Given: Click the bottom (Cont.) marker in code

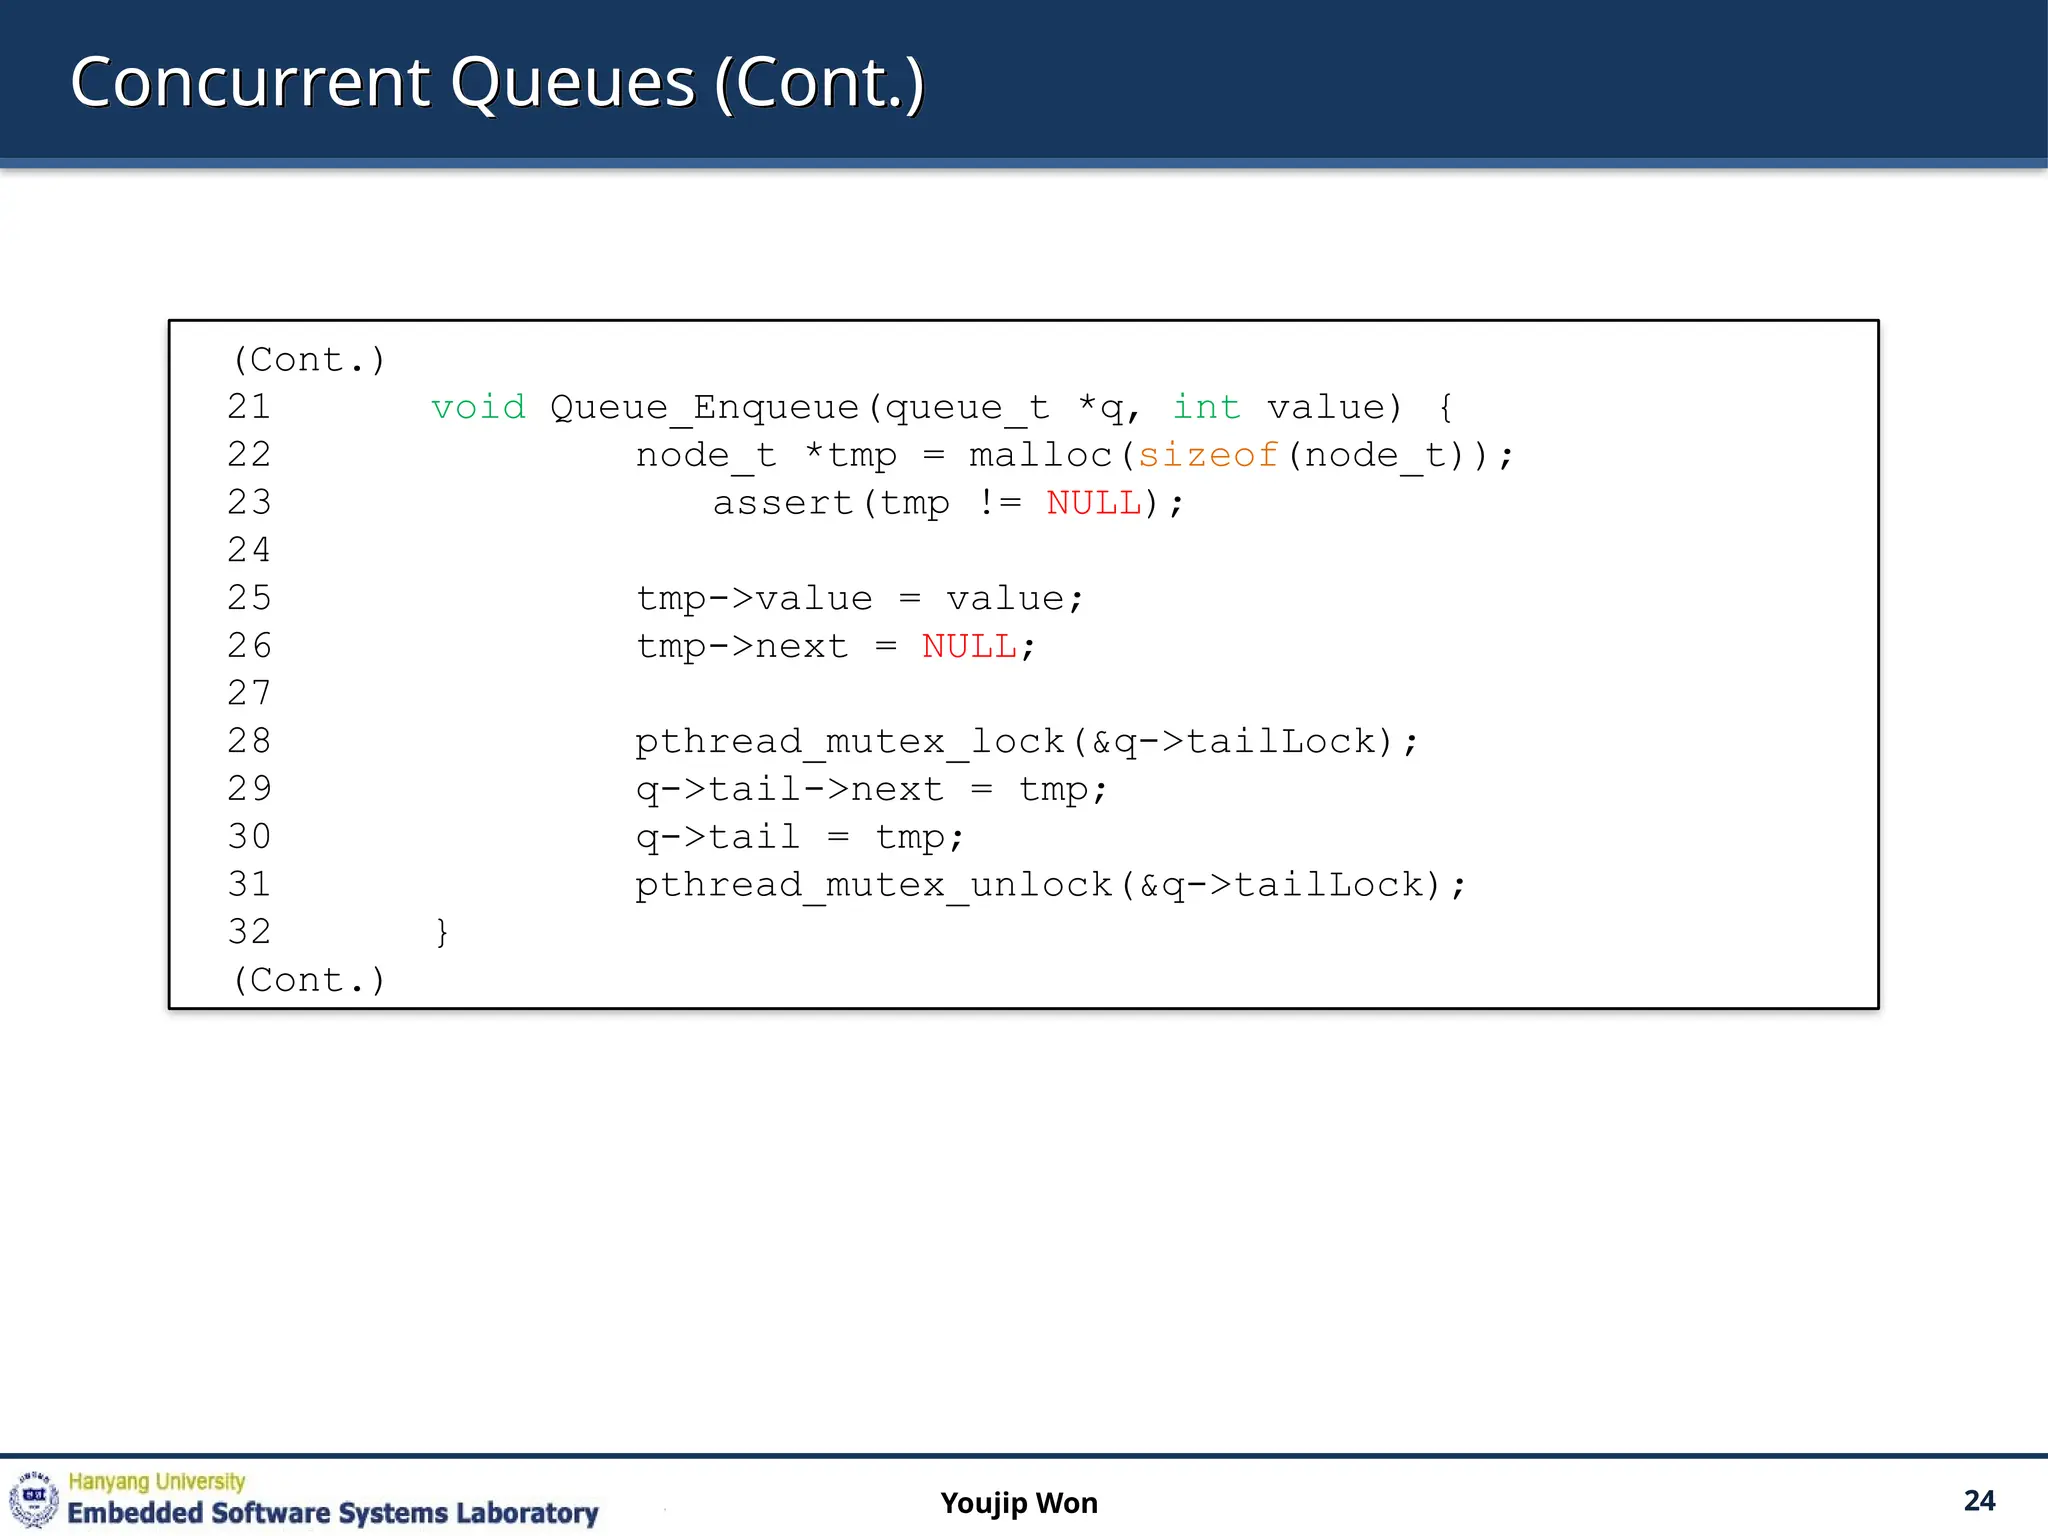Looking at the screenshot, I should point(308,980).
